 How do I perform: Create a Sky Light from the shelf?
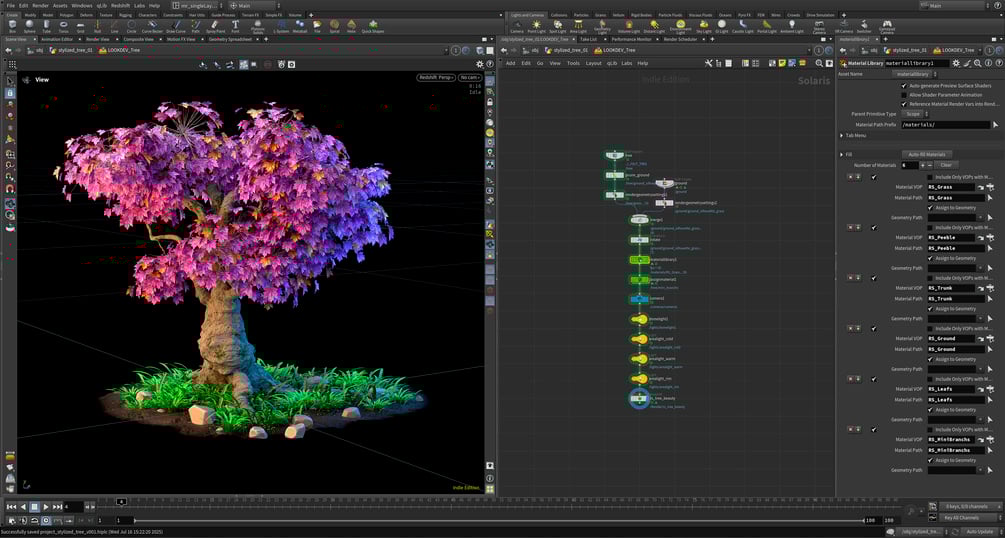(x=704, y=26)
